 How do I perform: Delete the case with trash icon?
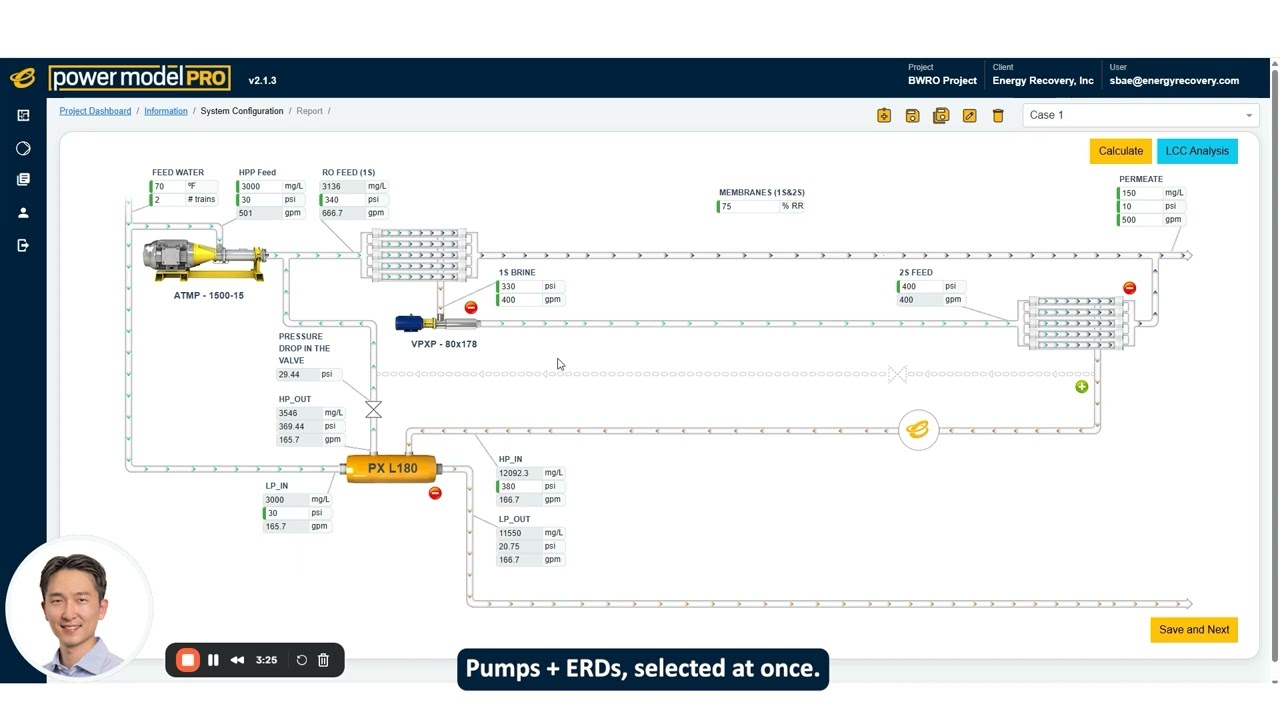[998, 116]
